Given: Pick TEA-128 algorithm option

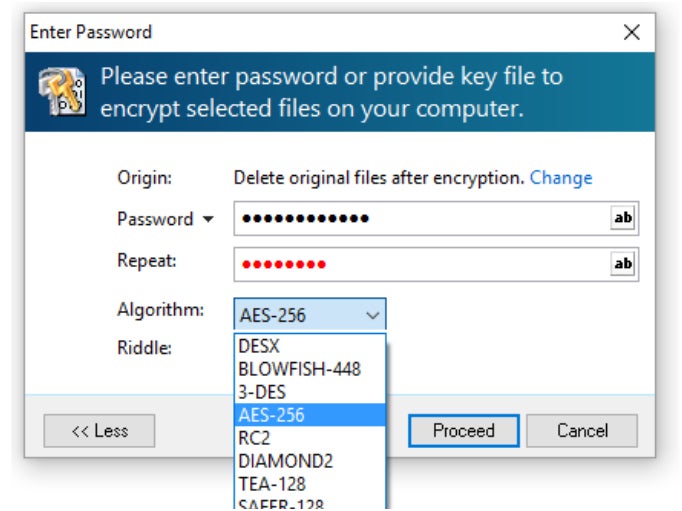Looking at the screenshot, I should tap(310, 484).
